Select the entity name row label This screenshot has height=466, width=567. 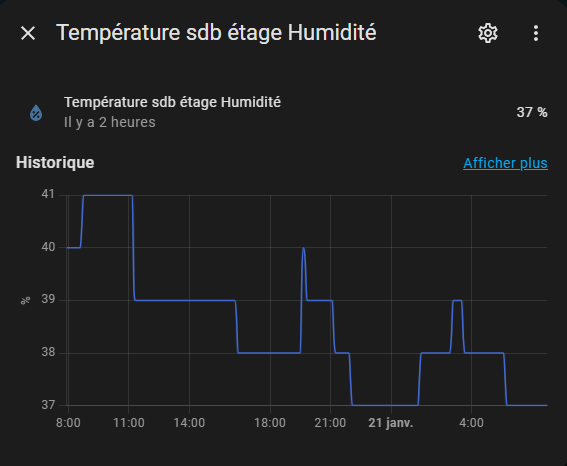[x=172, y=102]
